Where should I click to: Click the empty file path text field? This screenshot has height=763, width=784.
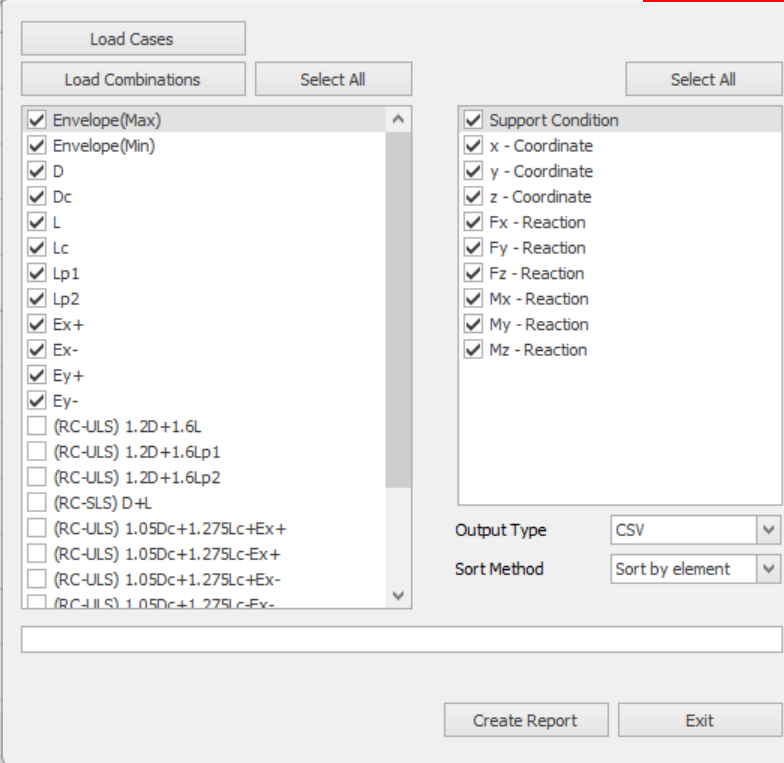400,639
